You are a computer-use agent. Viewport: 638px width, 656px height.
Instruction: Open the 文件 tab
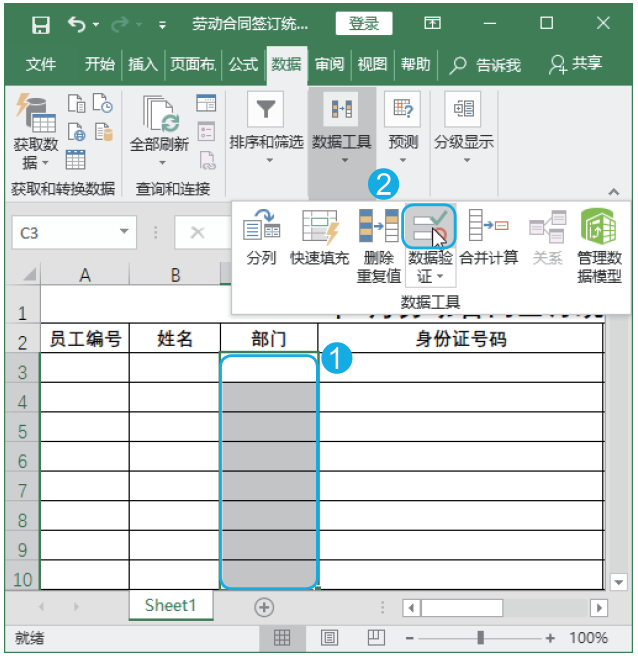41,64
